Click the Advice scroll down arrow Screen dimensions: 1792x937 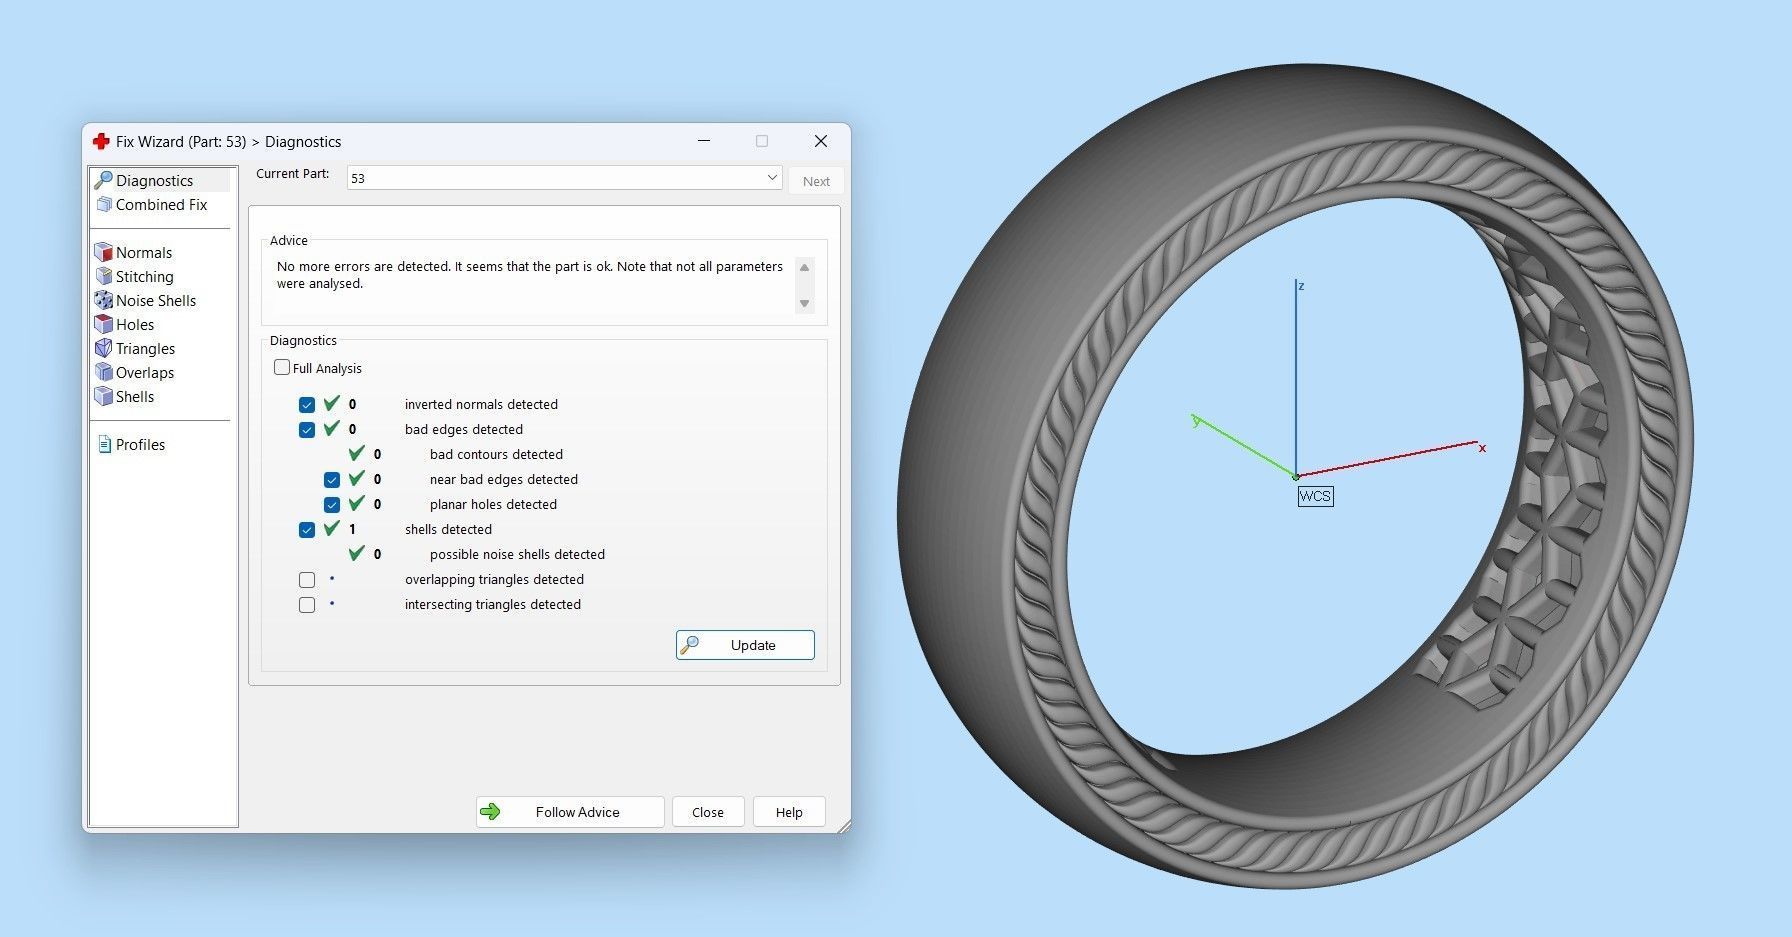(x=804, y=304)
